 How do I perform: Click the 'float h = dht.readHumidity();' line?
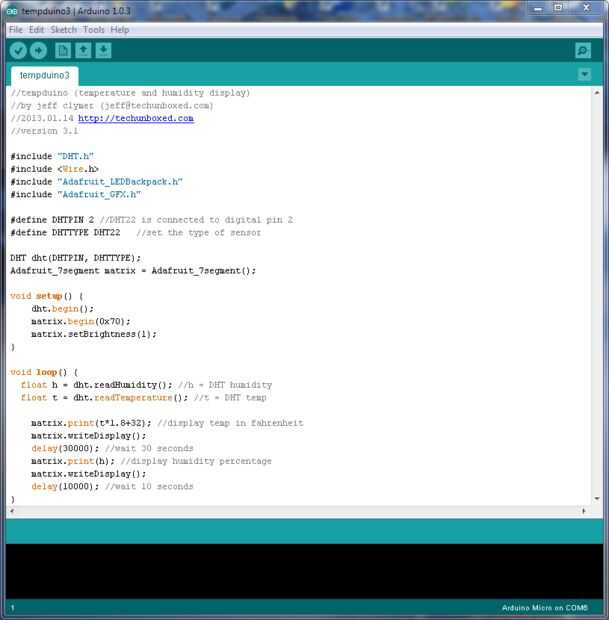146,385
